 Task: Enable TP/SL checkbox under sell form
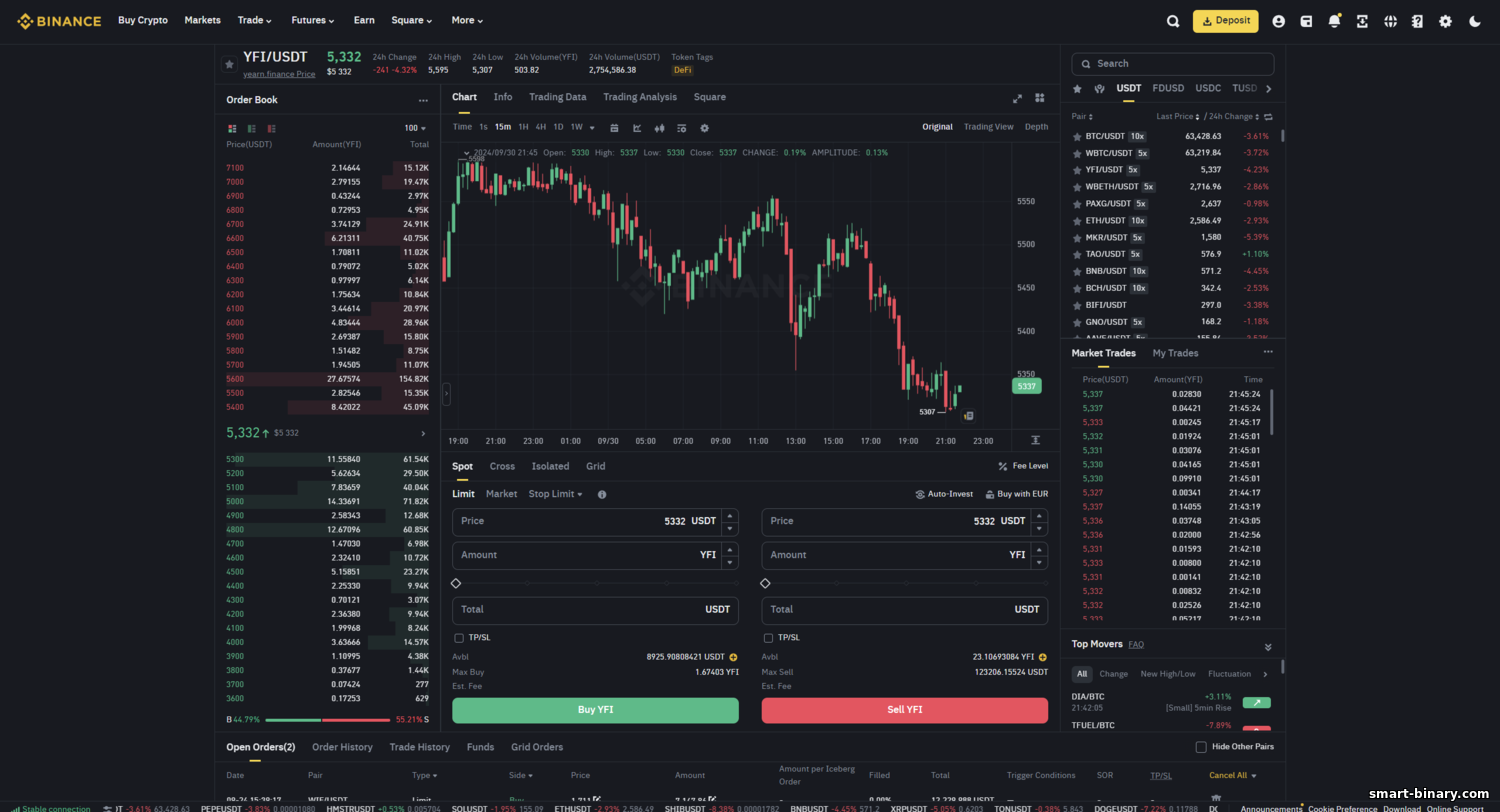coord(768,638)
